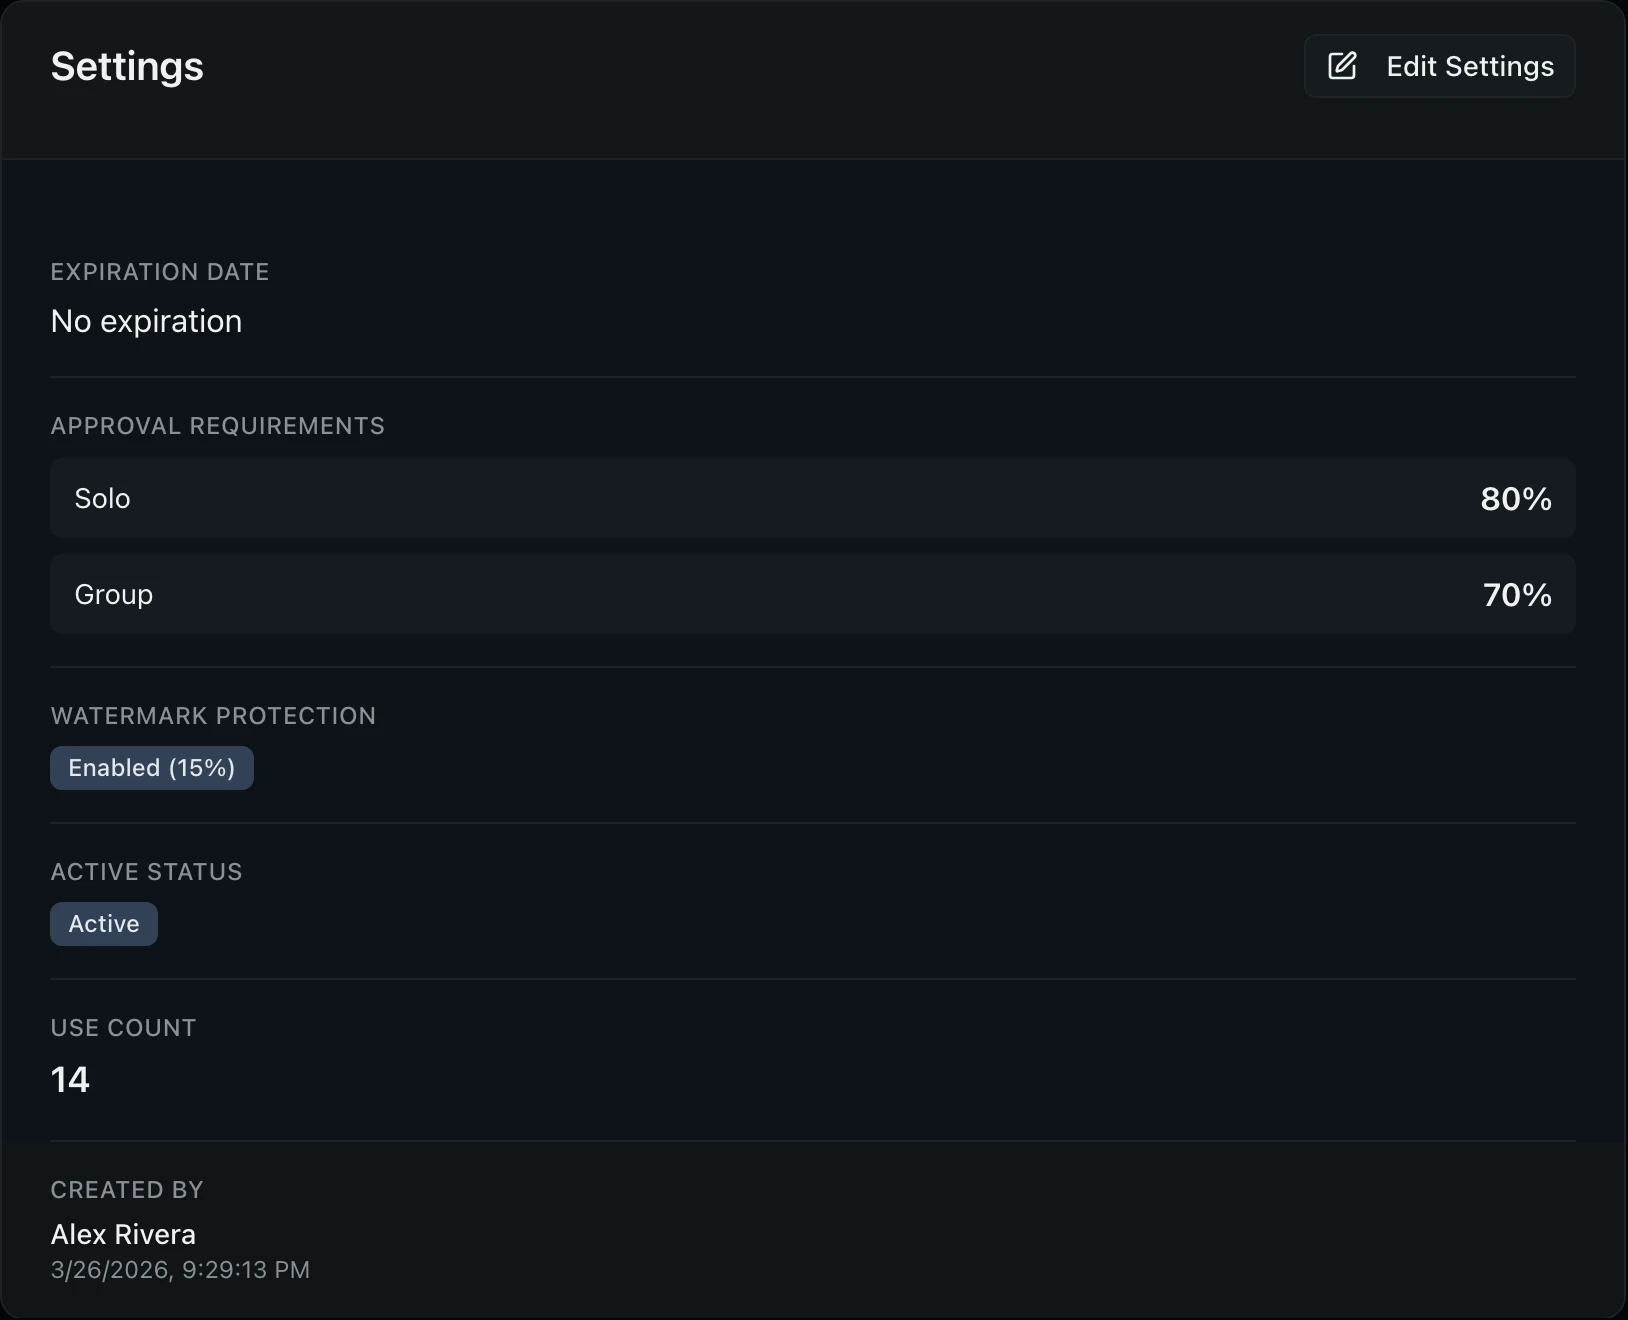The height and width of the screenshot is (1320, 1628).
Task: Select the Group approval requirement row
Action: (x=812, y=594)
